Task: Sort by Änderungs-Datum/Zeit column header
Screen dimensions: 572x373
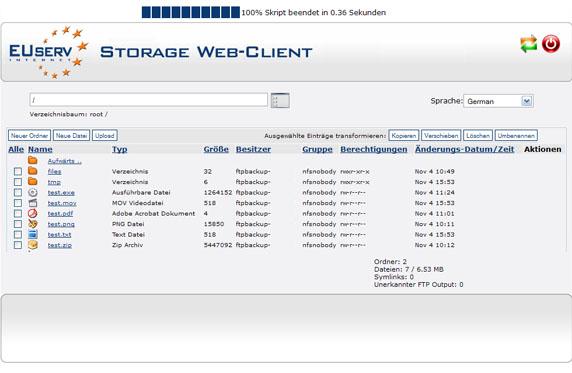Action: pos(464,149)
